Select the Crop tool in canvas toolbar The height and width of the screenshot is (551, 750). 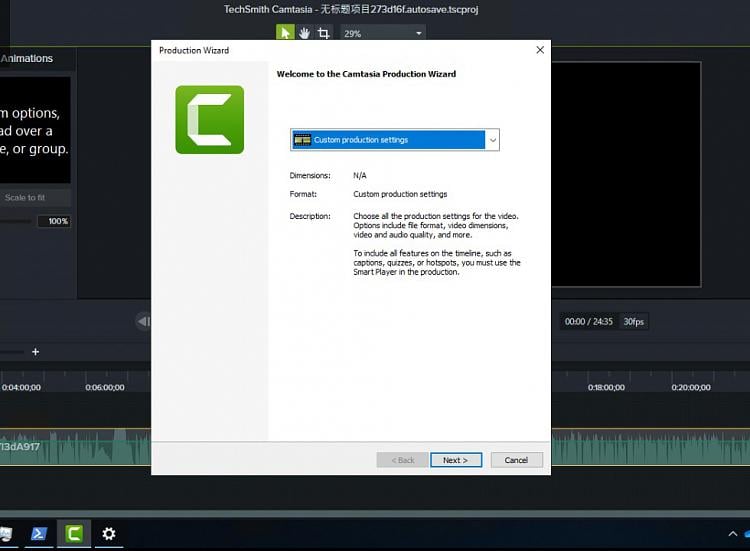[x=324, y=33]
